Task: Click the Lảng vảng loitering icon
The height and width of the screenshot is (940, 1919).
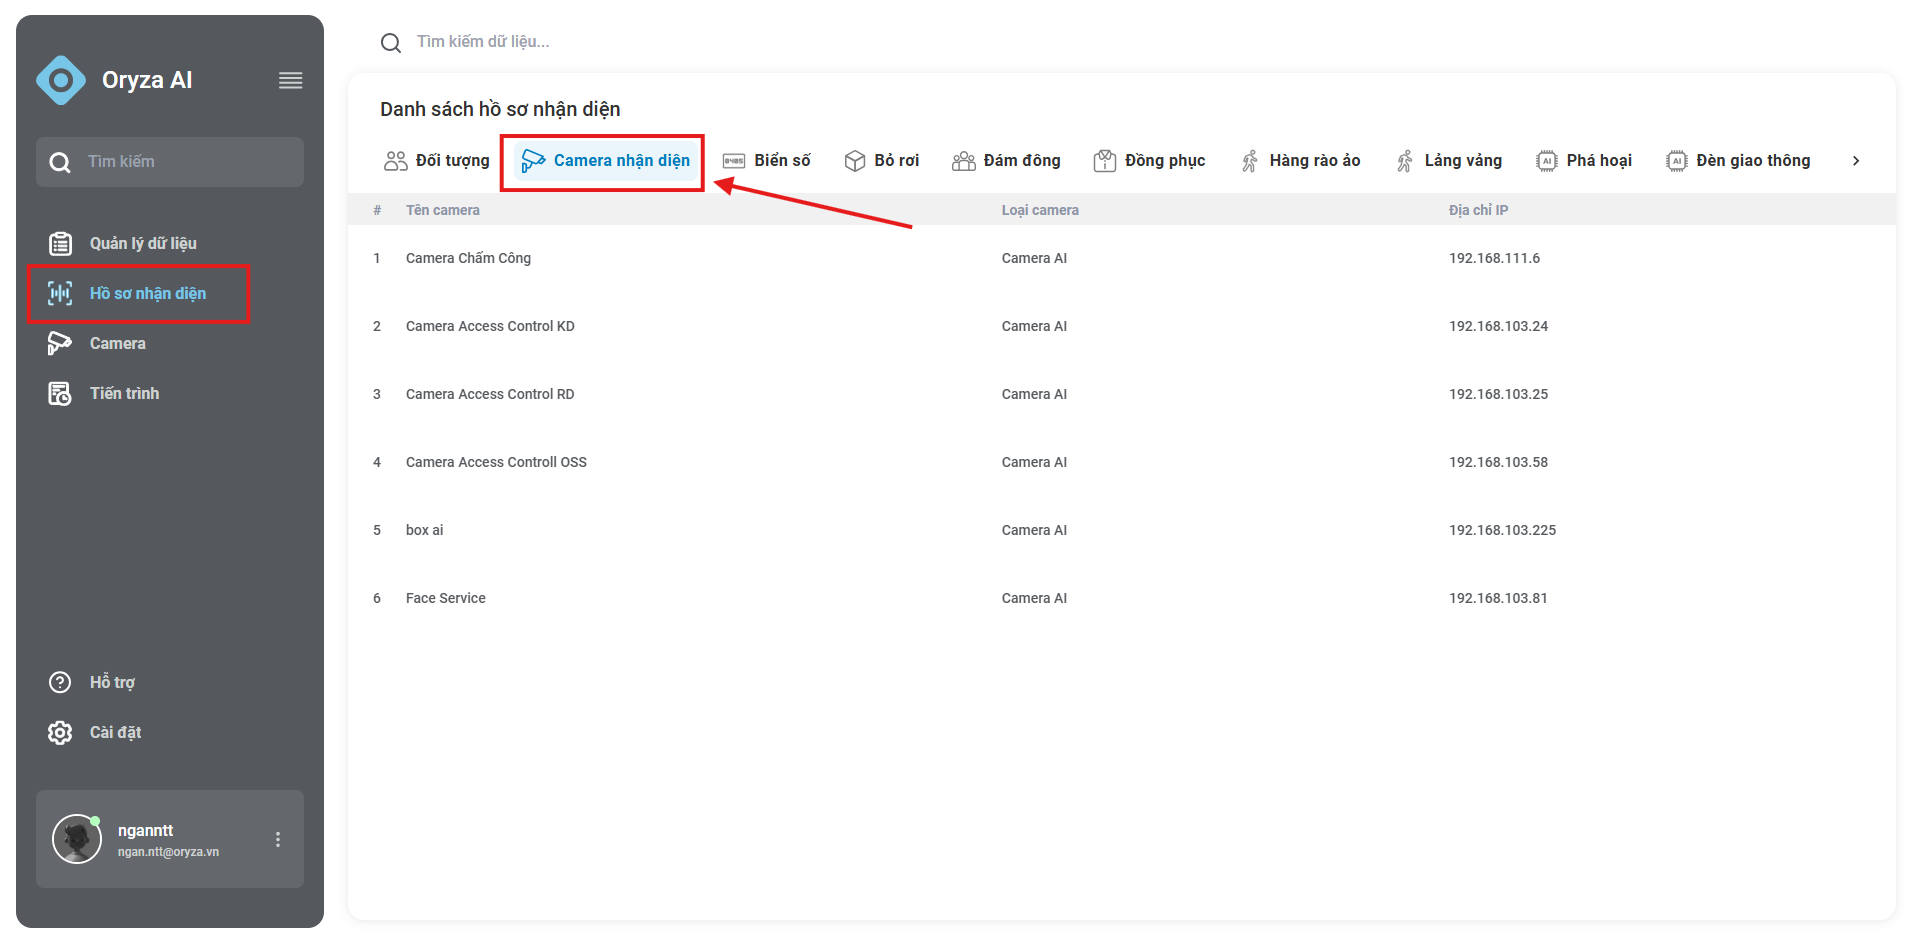Action: click(1405, 161)
